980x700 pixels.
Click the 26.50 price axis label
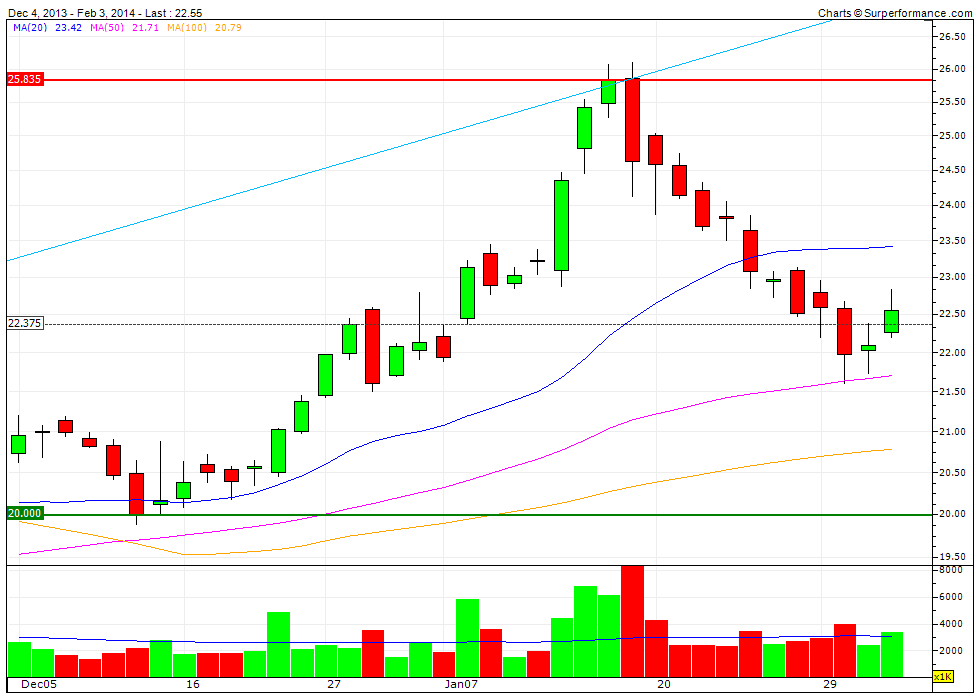(x=952, y=37)
